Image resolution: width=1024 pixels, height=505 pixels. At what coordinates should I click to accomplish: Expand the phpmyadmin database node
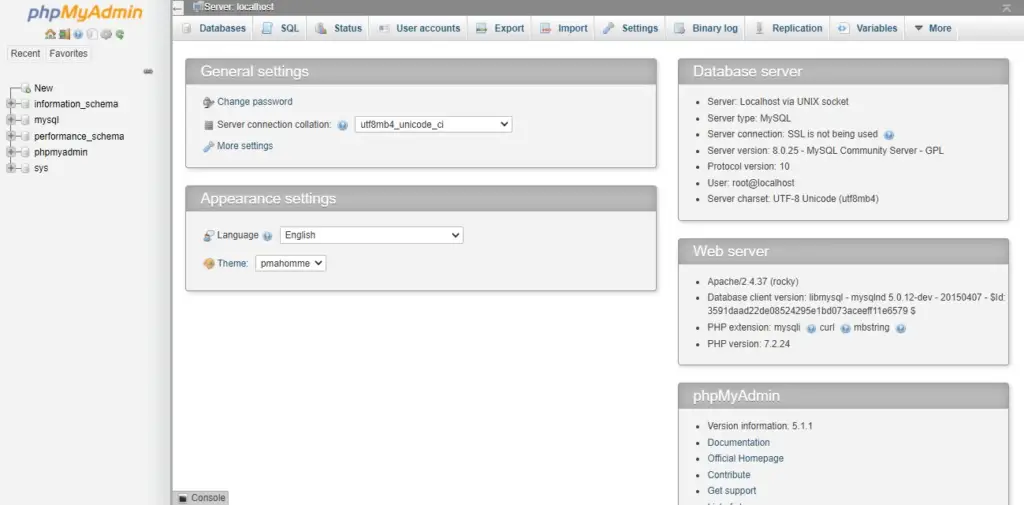click(10, 152)
